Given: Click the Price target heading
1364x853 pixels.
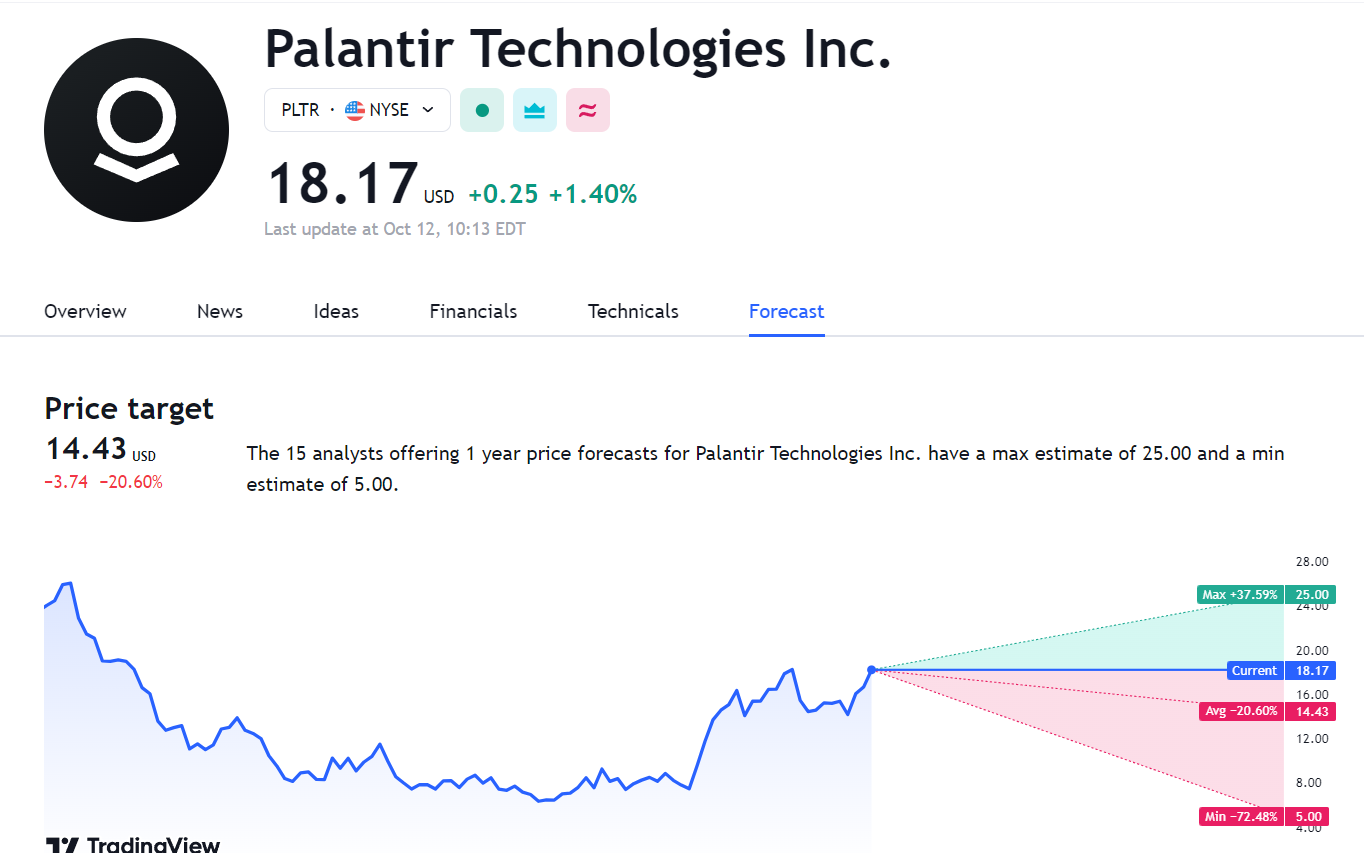Looking at the screenshot, I should (129, 408).
